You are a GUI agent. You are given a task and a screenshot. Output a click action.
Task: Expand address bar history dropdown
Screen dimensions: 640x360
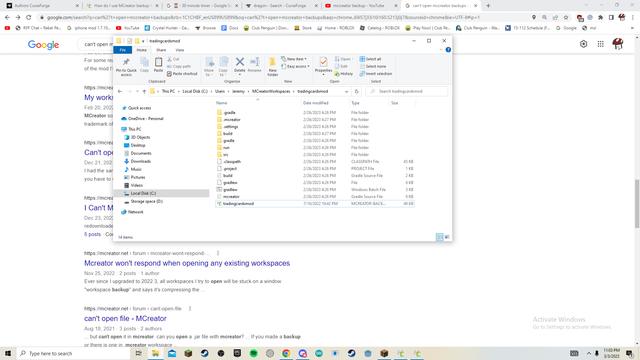[347, 91]
